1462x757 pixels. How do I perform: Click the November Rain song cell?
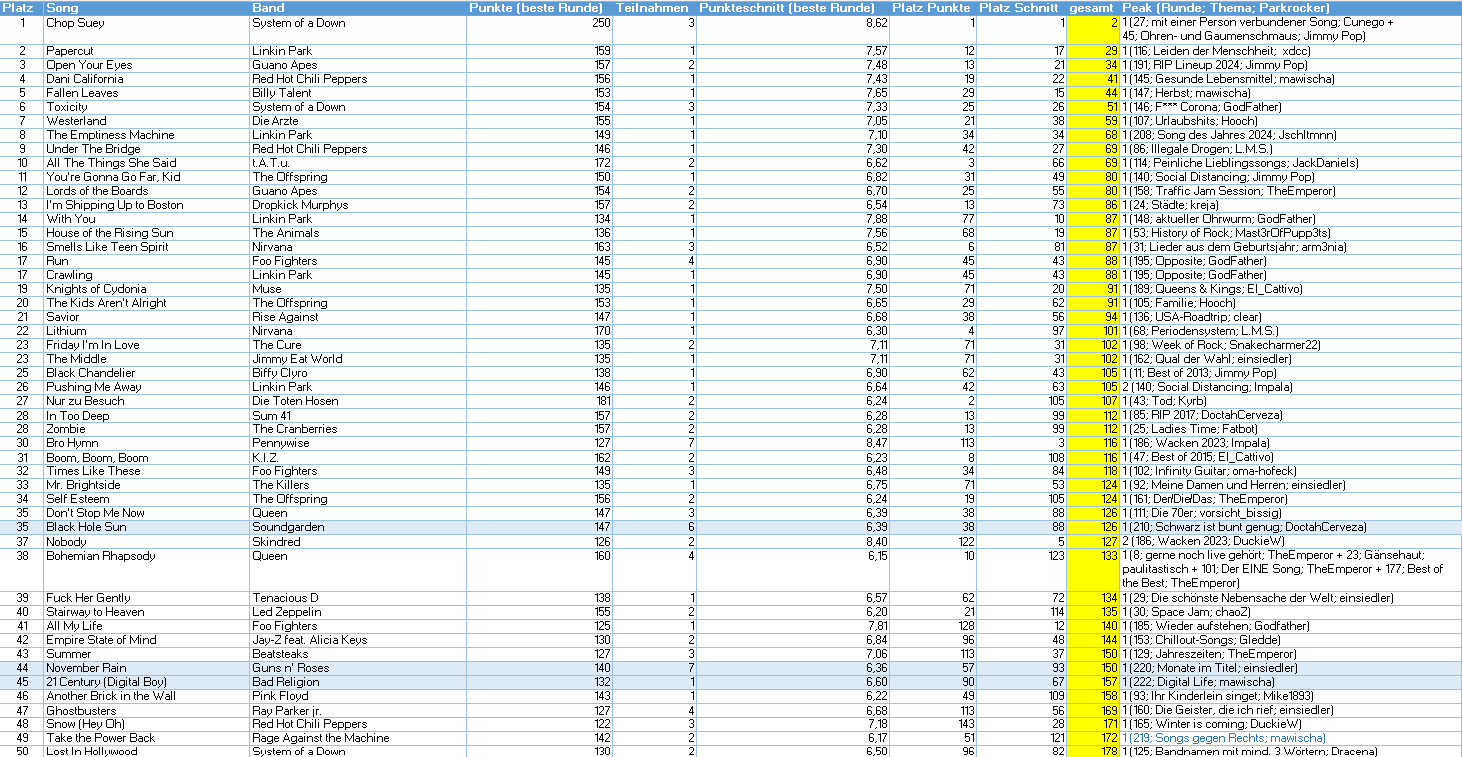point(86,668)
